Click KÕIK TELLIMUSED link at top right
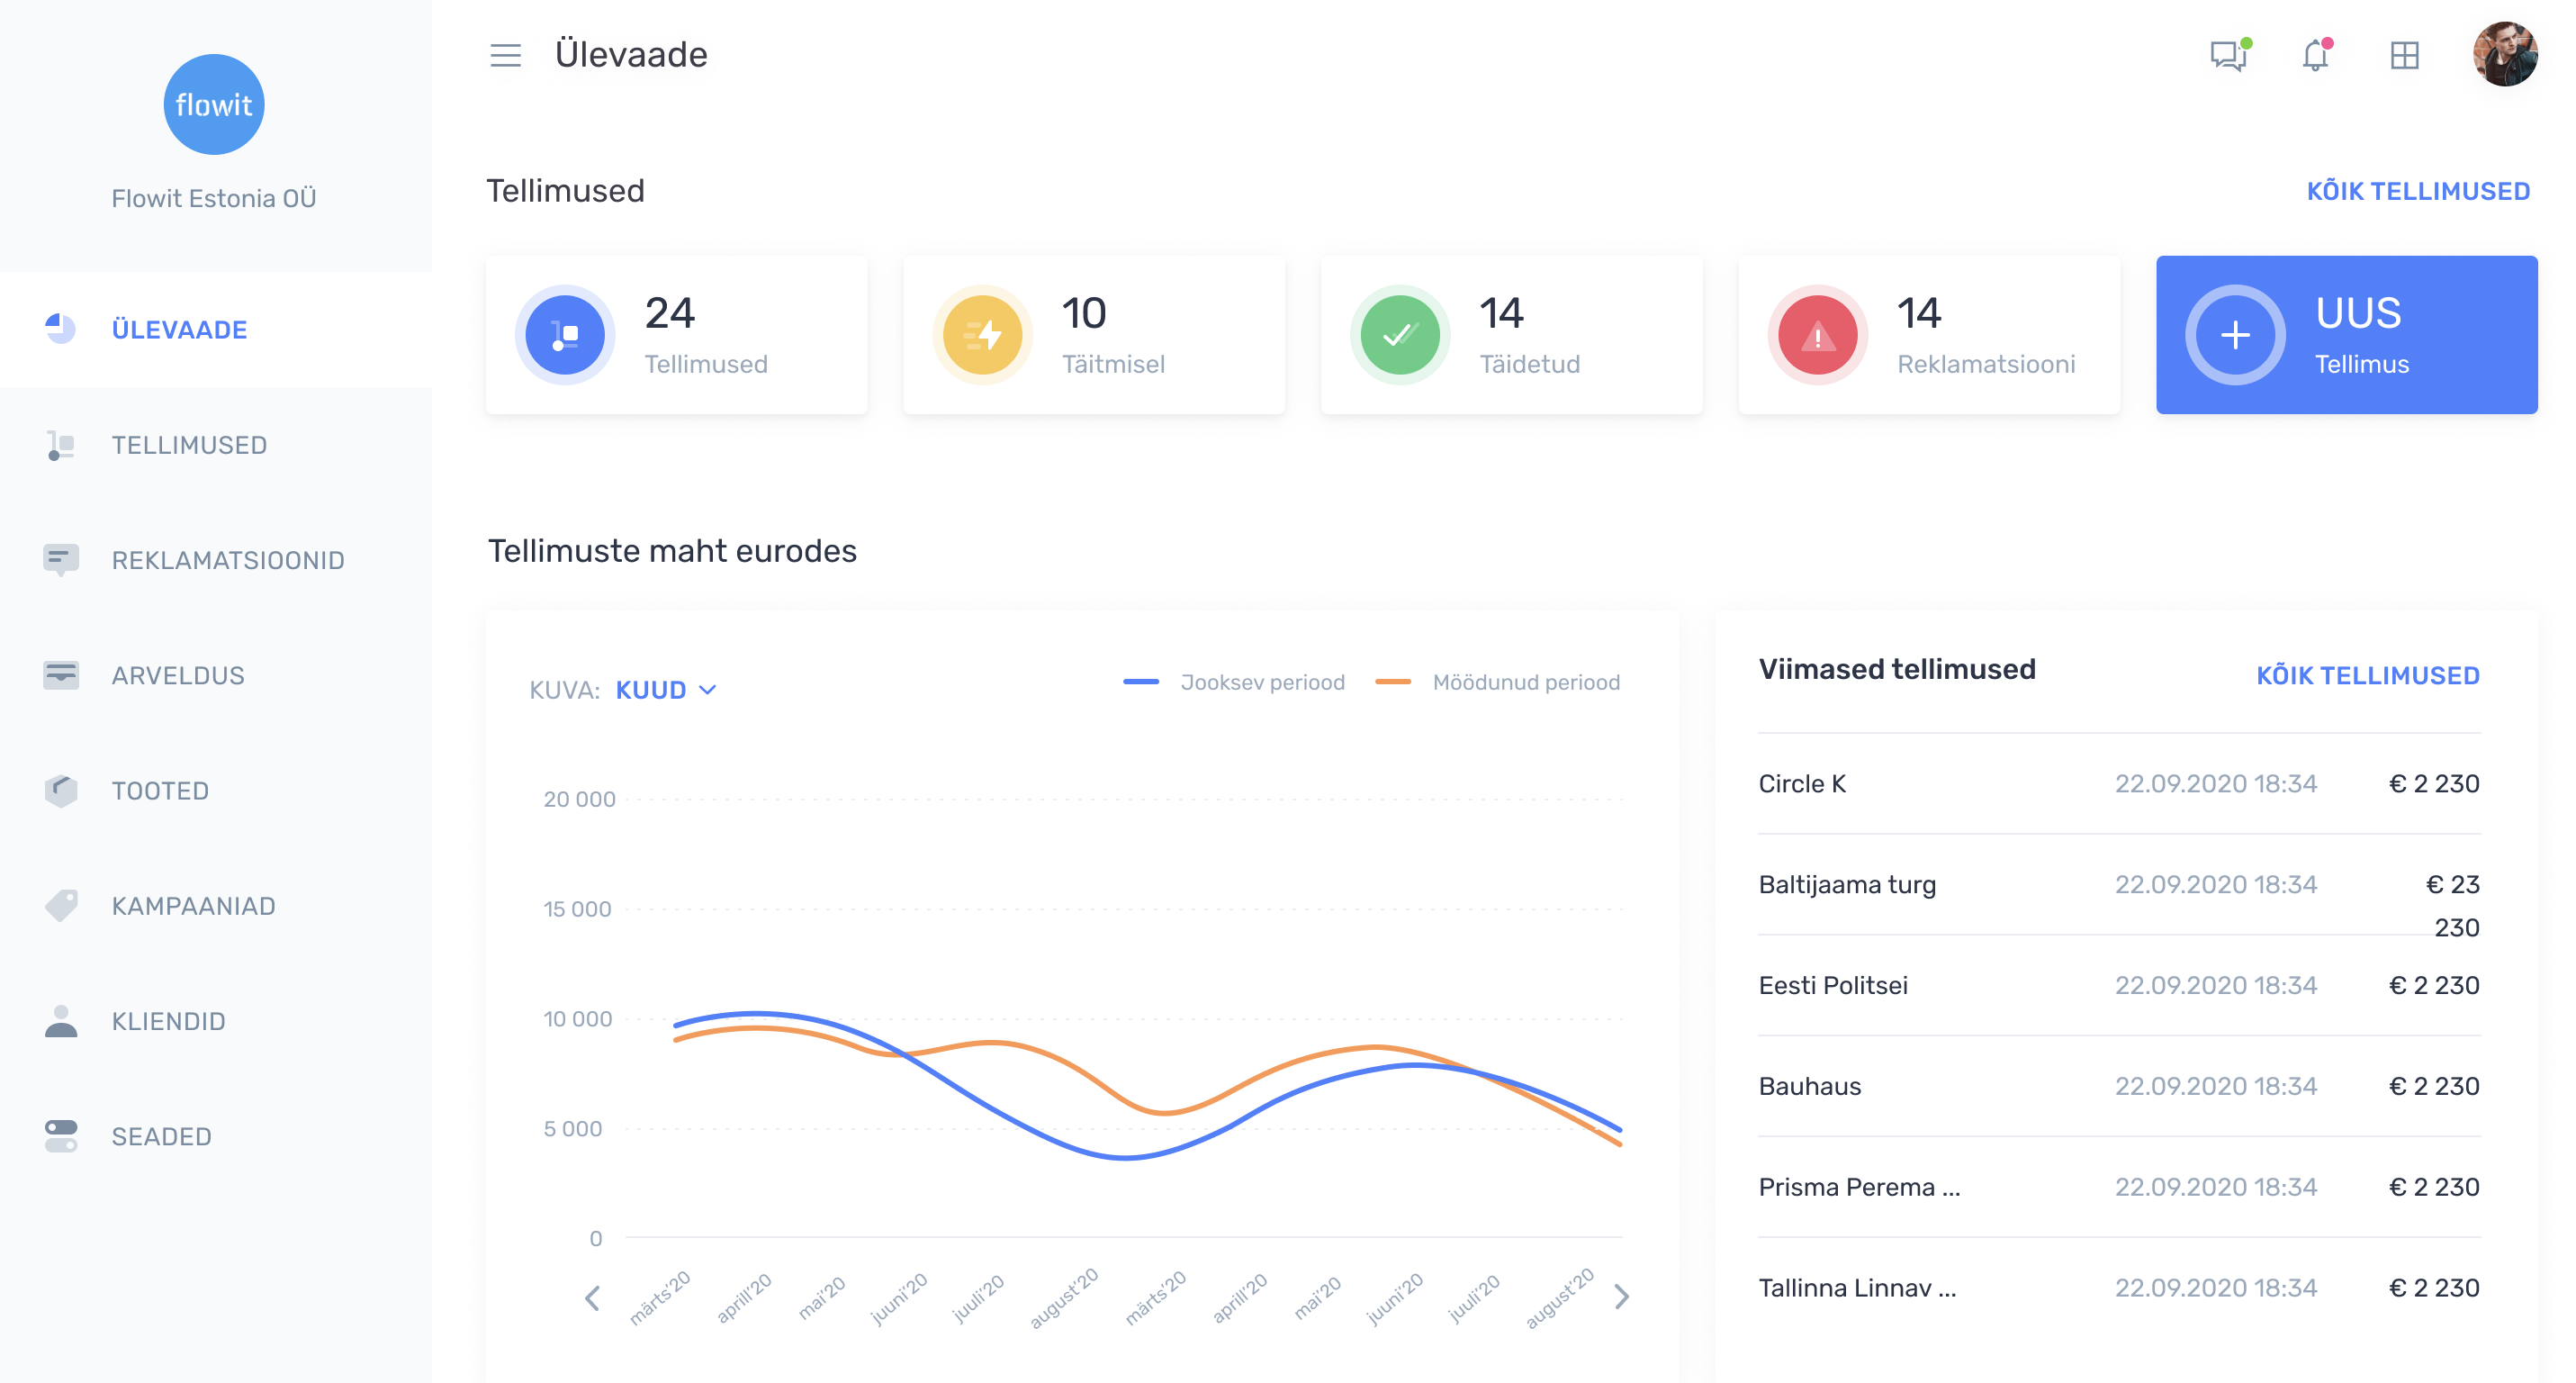This screenshot has width=2576, height=1383. (x=2418, y=191)
